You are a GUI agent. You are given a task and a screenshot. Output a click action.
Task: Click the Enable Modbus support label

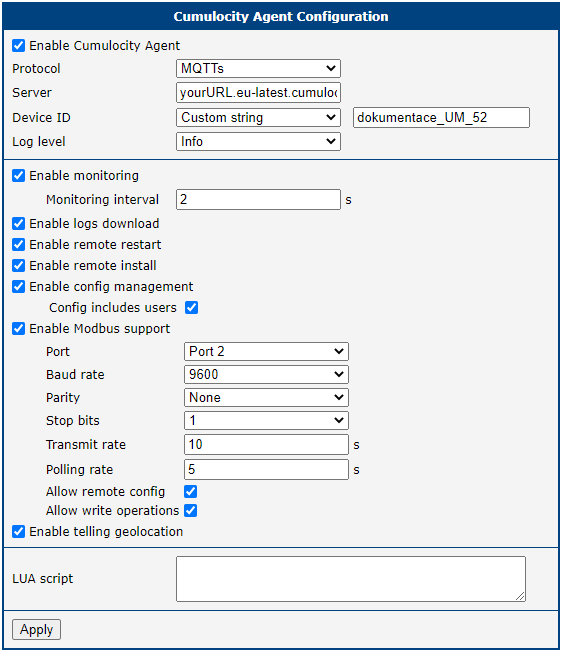click(100, 328)
